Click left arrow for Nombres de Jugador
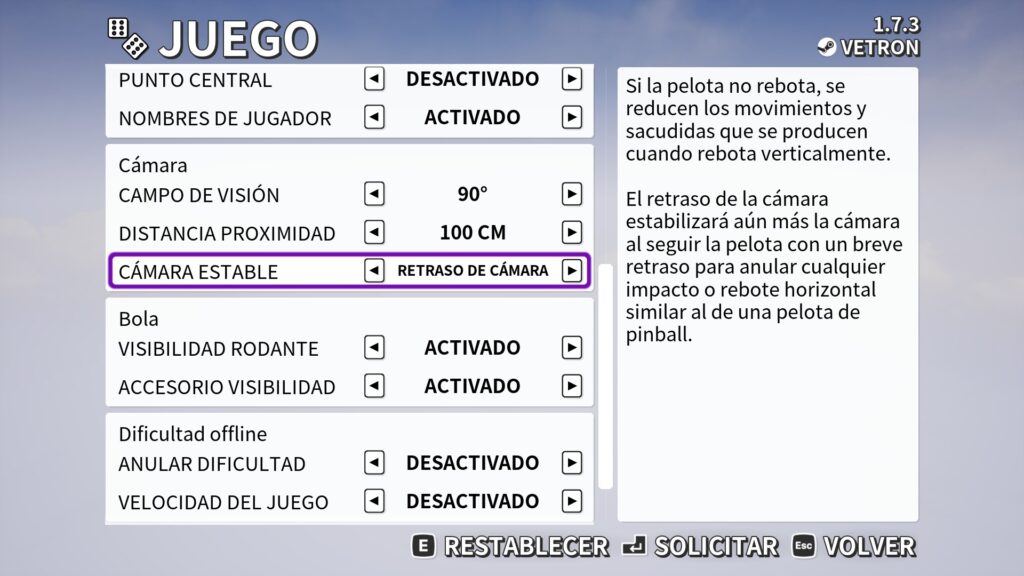The width and height of the screenshot is (1024, 576). (374, 118)
